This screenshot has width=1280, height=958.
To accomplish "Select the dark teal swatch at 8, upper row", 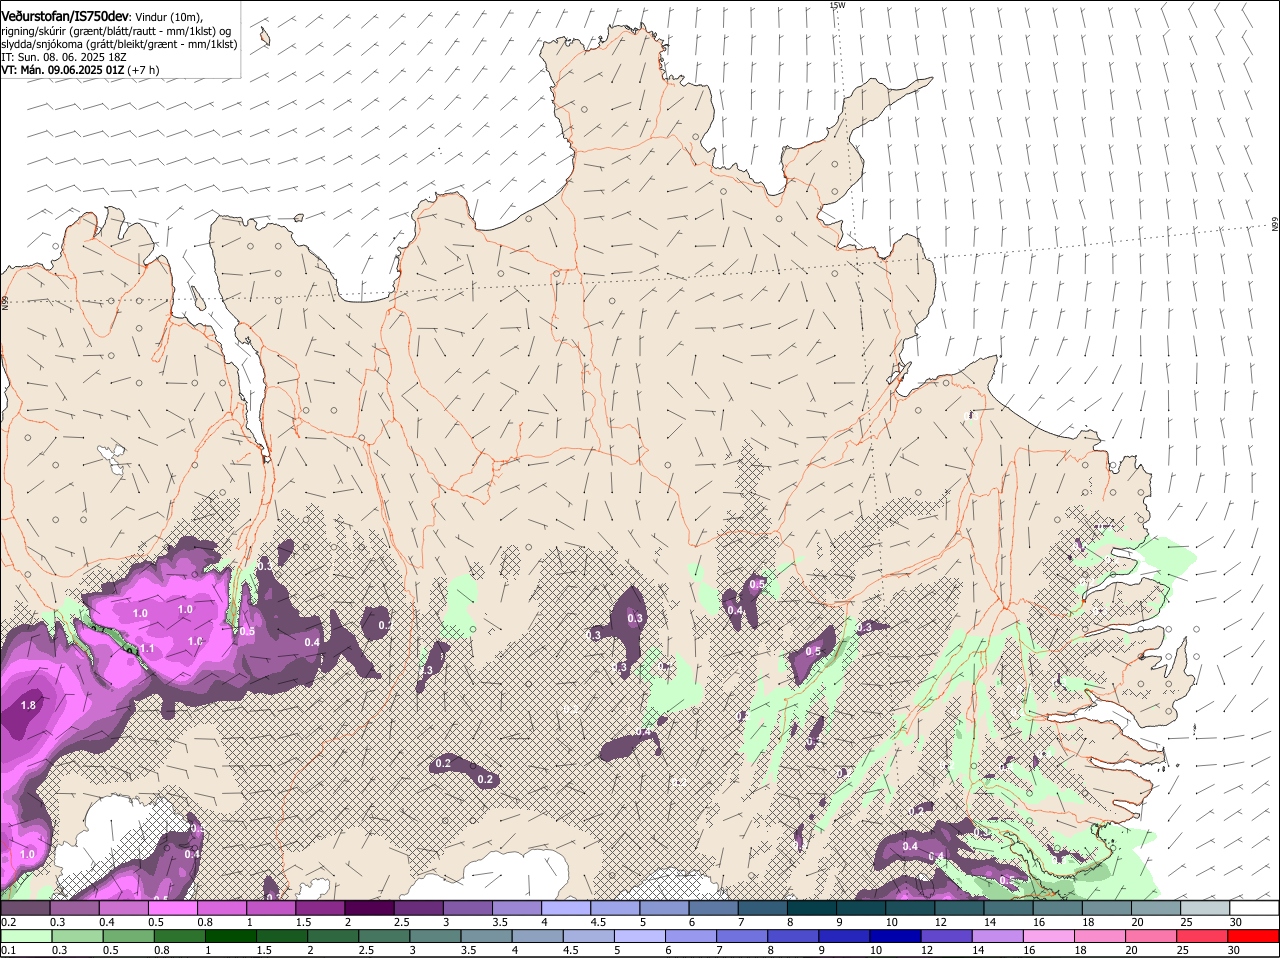I will click(810, 908).
